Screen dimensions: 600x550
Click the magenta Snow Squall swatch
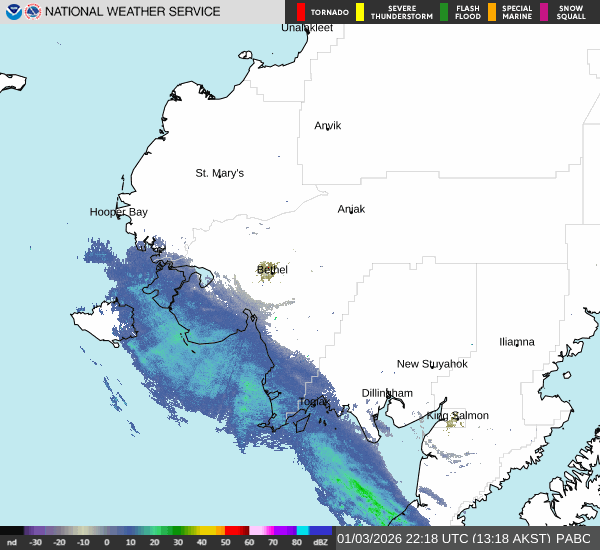click(544, 12)
